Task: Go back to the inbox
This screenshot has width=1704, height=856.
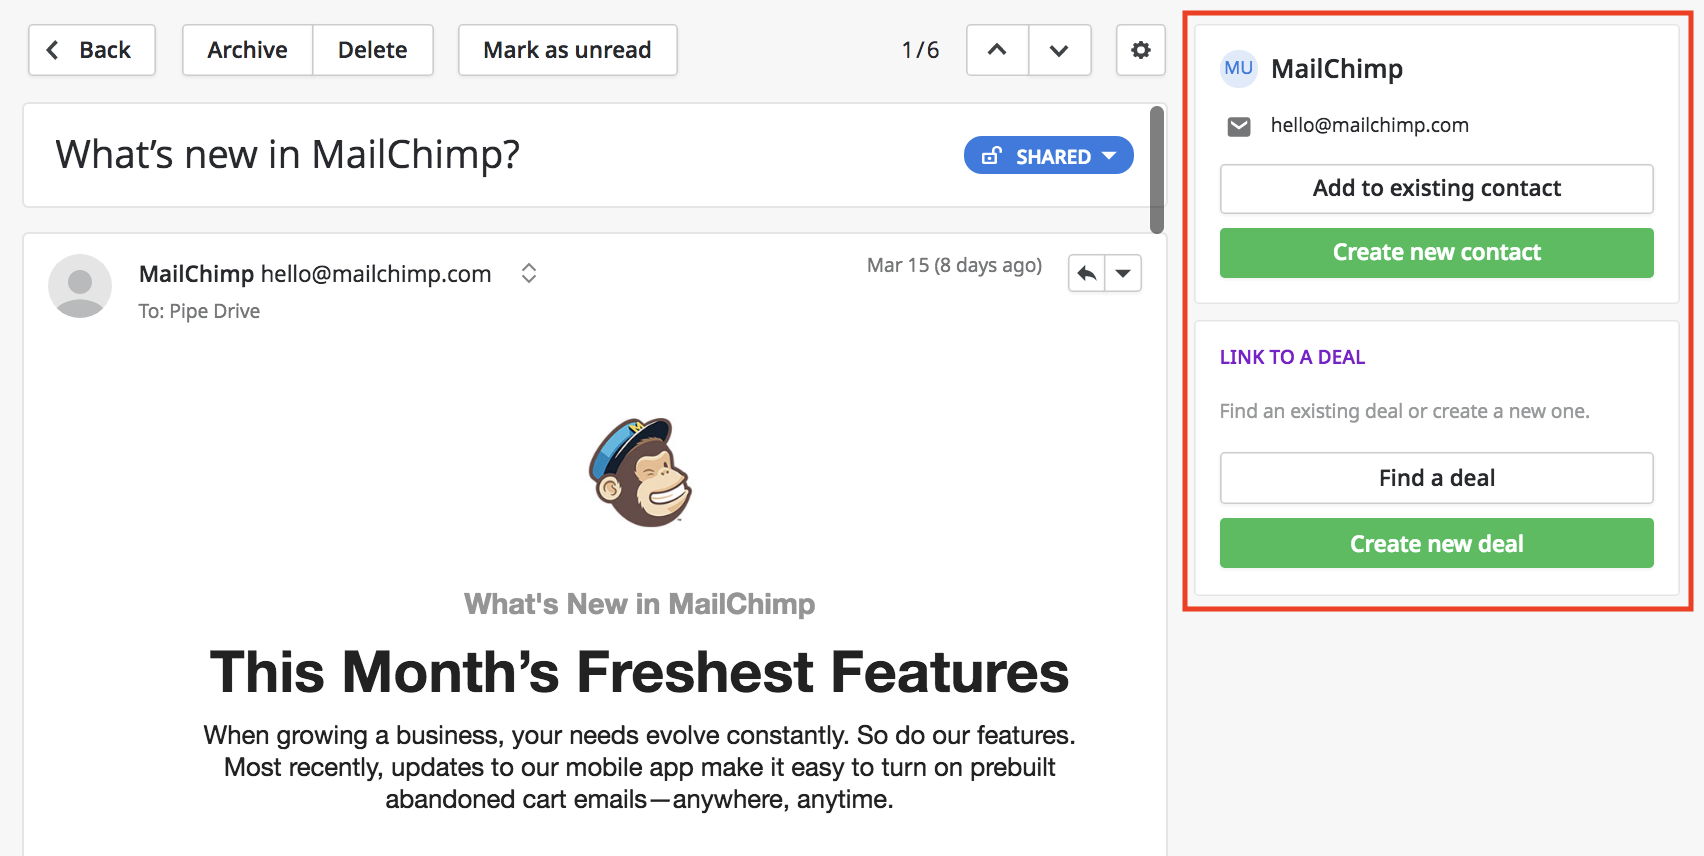Action: tap(92, 50)
